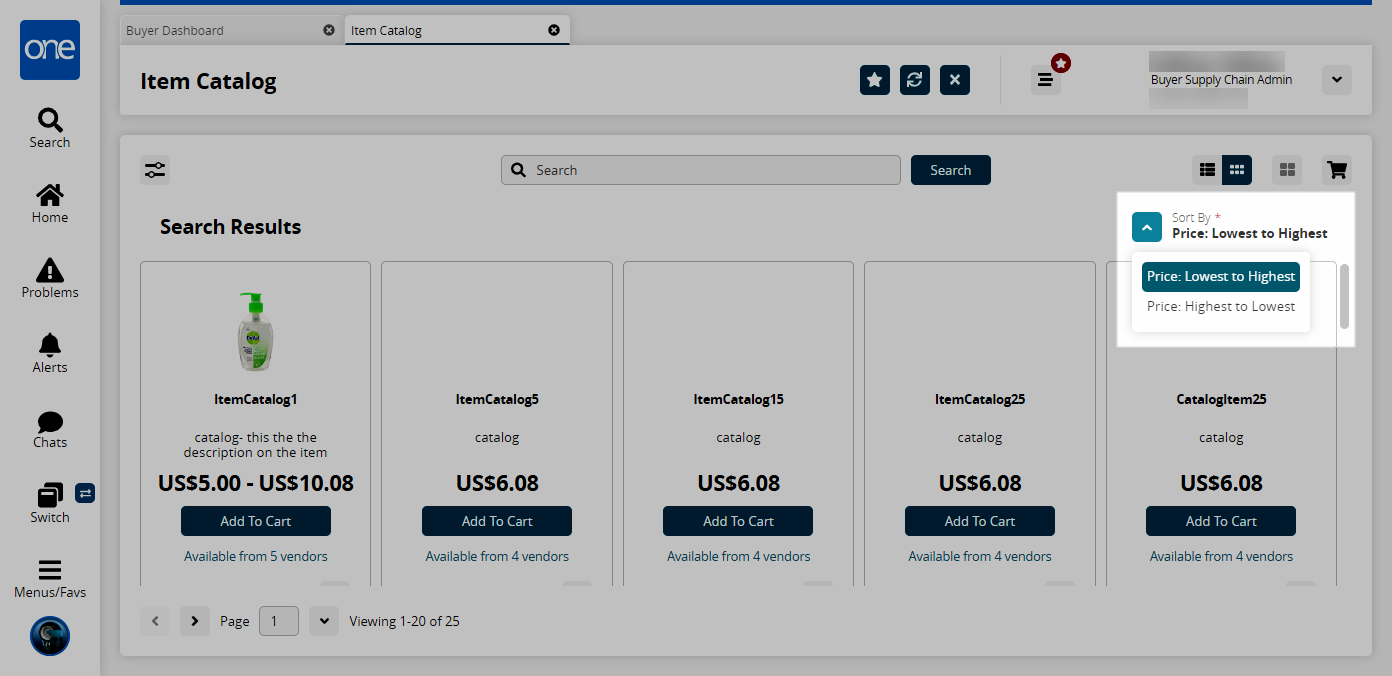Open the page selector dropdown
Screen dimensions: 1392x676
(x=324, y=621)
